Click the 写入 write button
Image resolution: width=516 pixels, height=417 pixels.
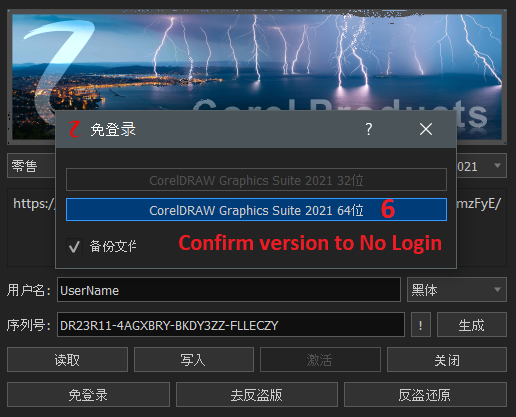[194, 360]
